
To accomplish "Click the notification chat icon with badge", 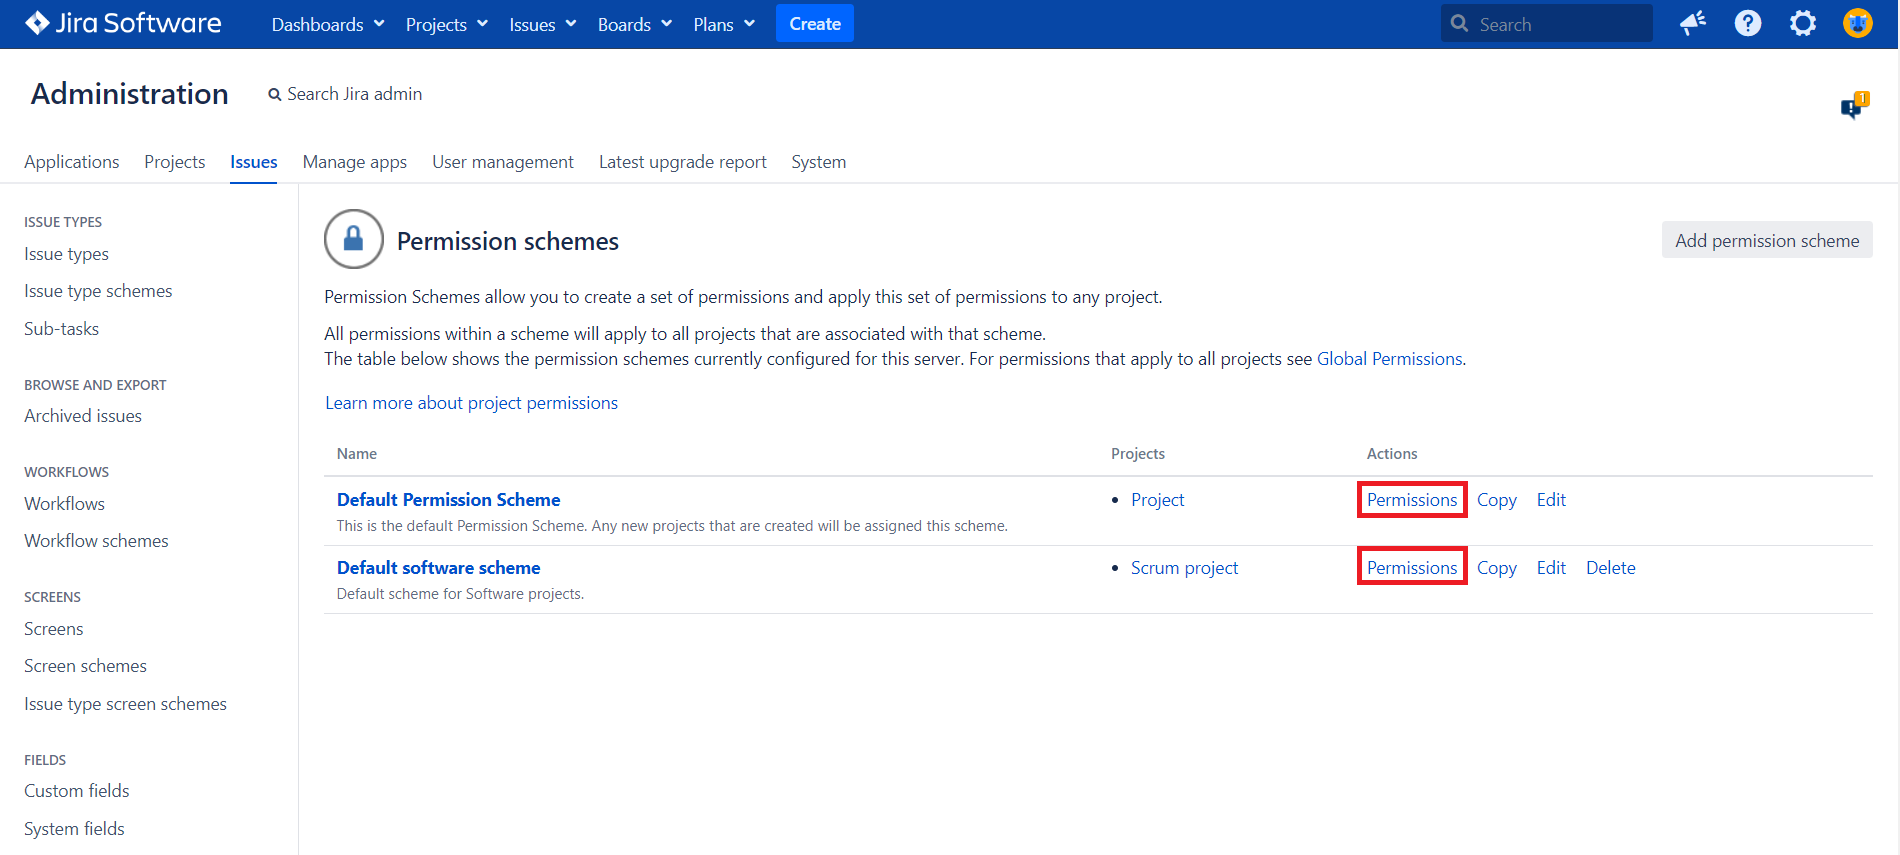I will [1853, 106].
